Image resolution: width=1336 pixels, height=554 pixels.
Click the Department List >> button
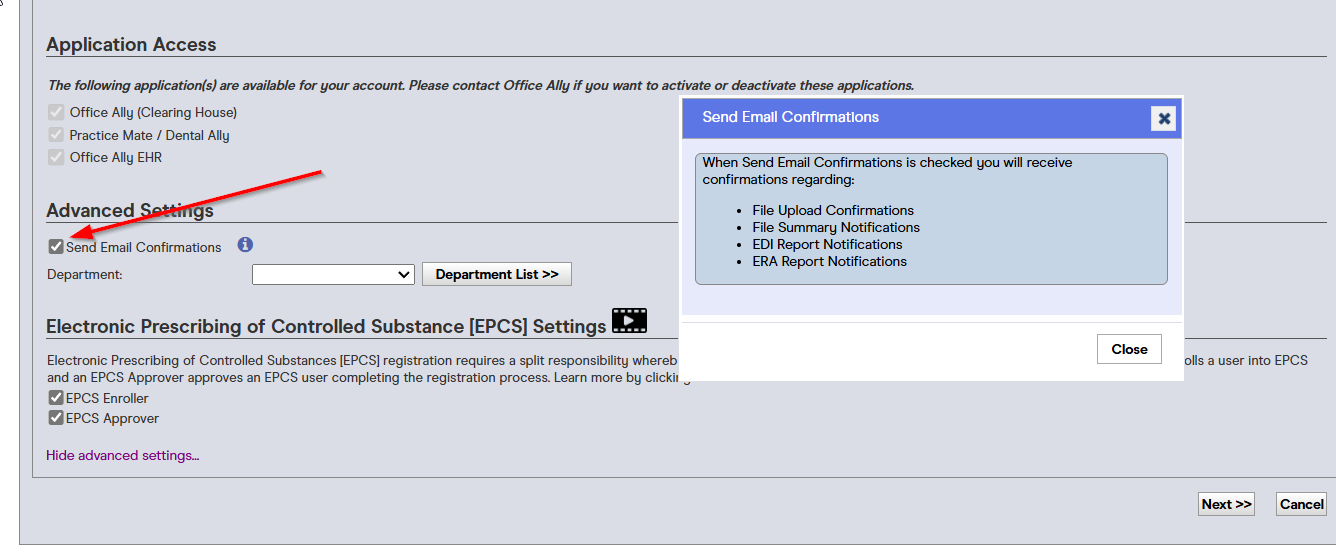tap(497, 274)
